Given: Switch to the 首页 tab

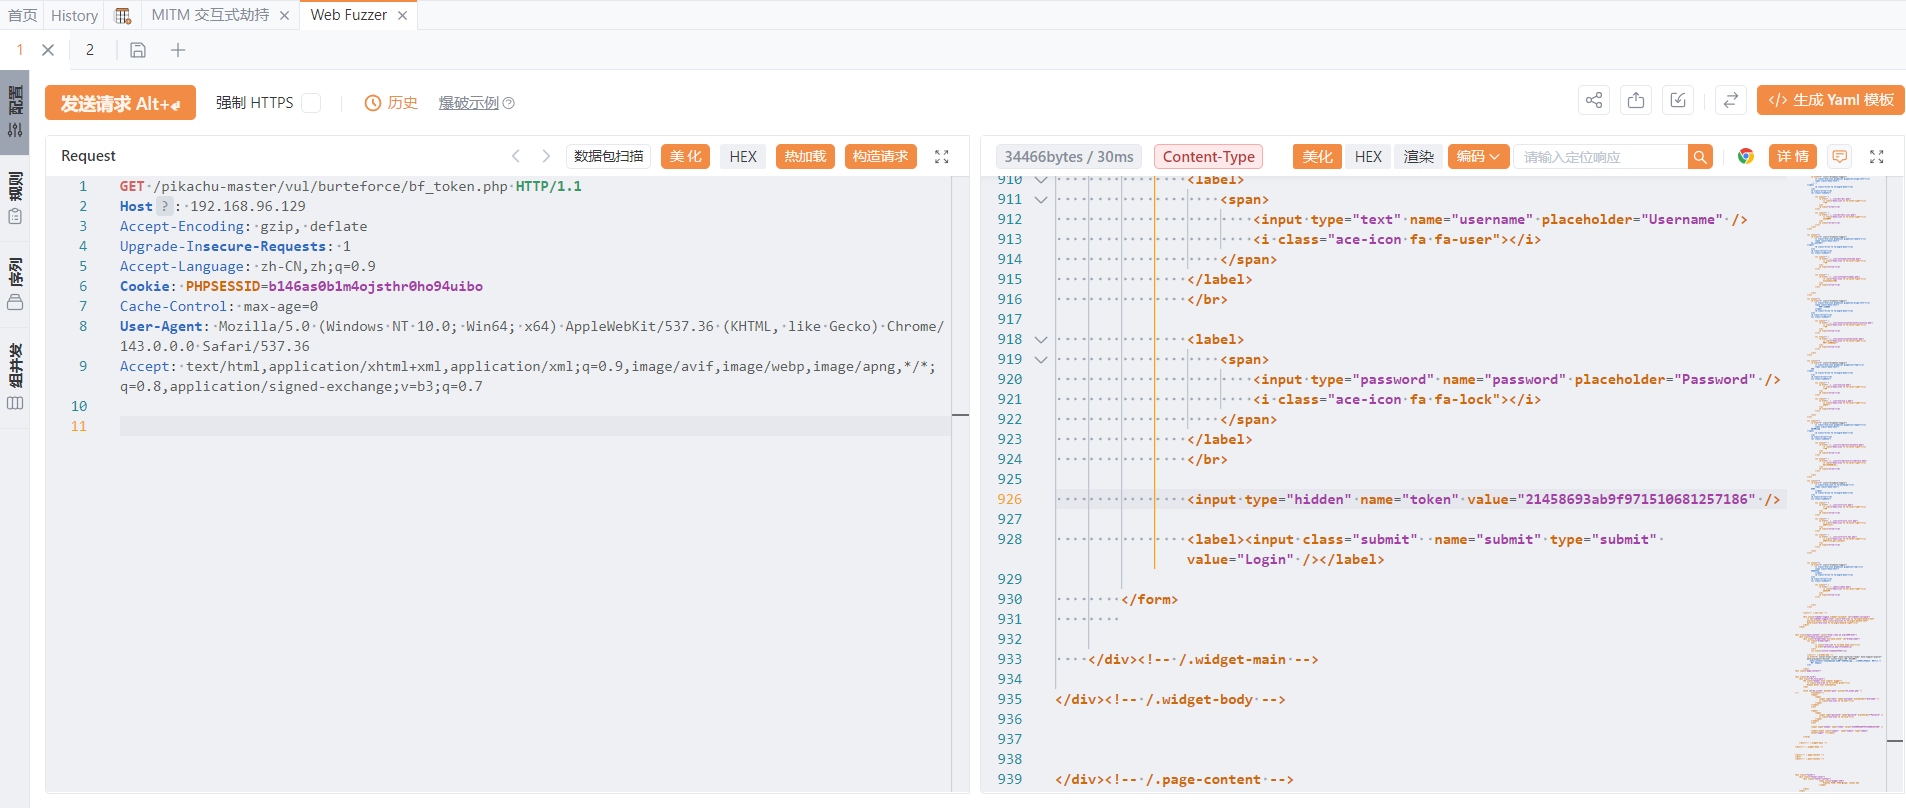Looking at the screenshot, I should click(x=22, y=15).
